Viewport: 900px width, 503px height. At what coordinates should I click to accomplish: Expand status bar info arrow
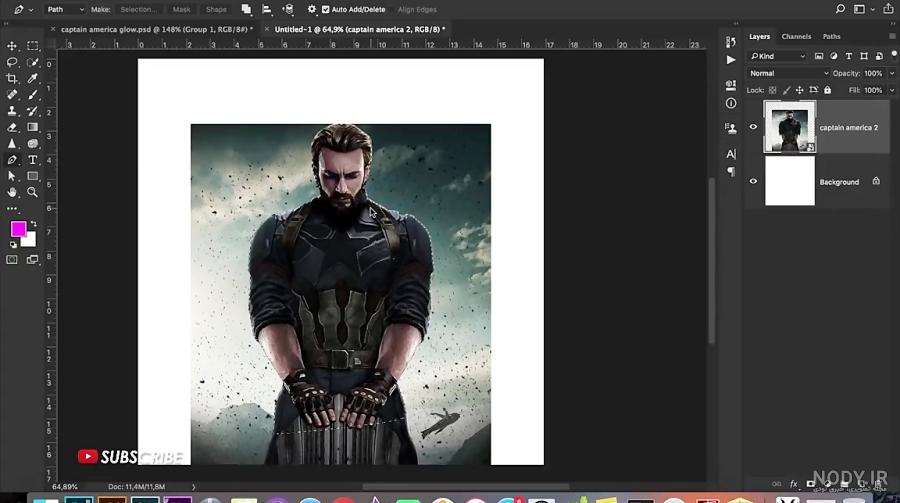click(193, 487)
